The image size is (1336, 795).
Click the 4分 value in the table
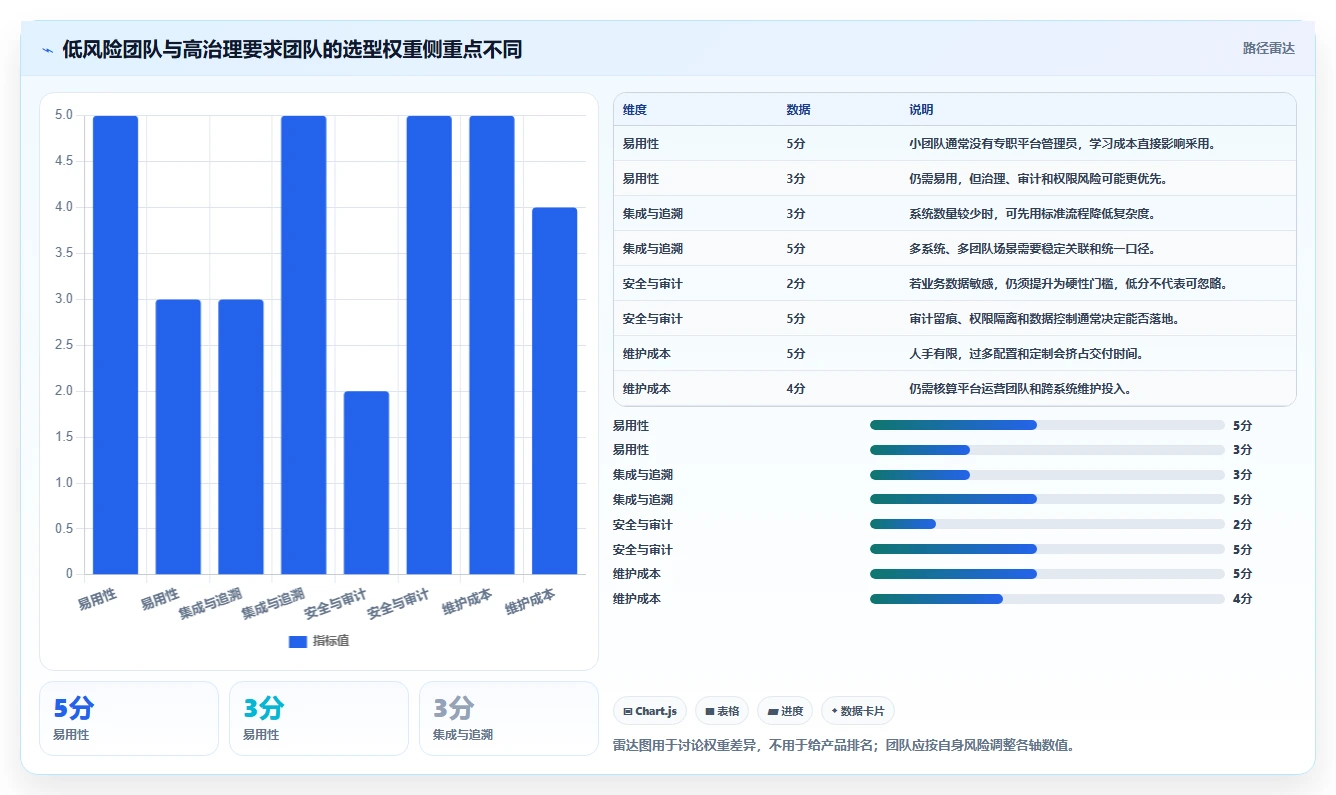click(796, 389)
